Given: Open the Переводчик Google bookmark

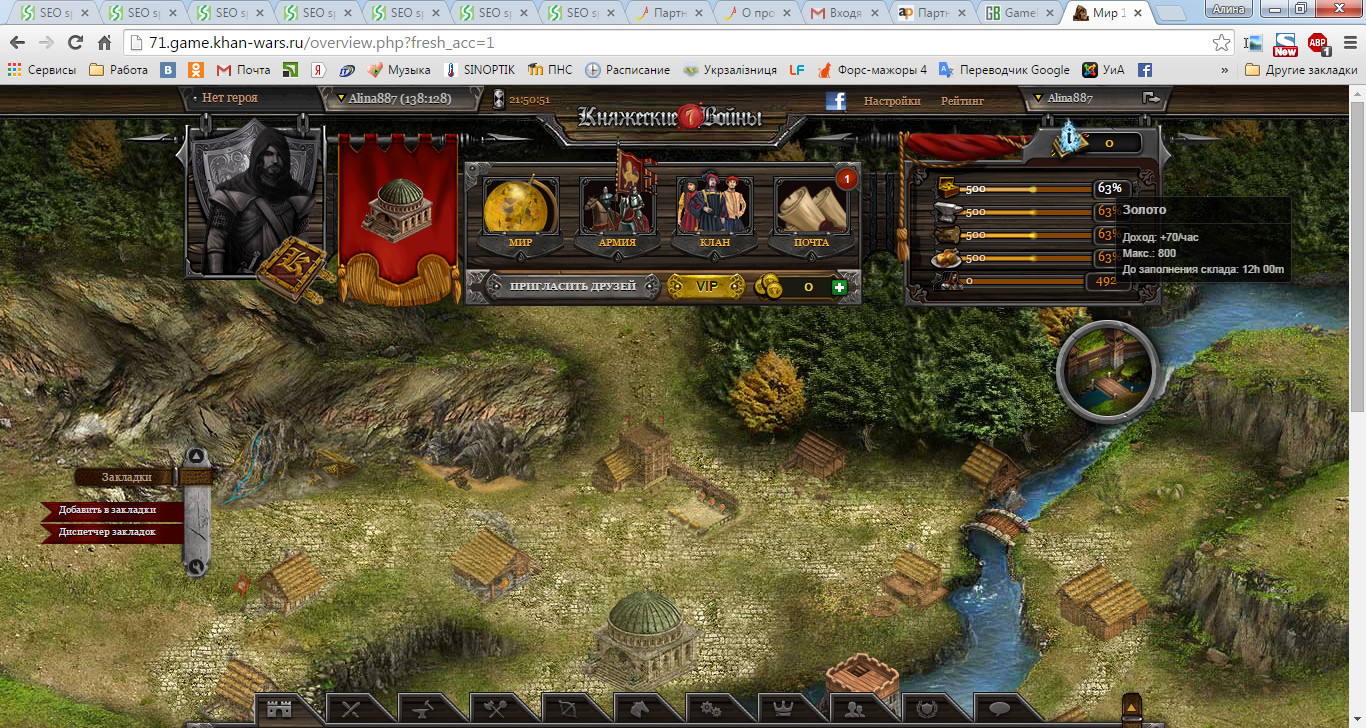Looking at the screenshot, I should 1004,70.
